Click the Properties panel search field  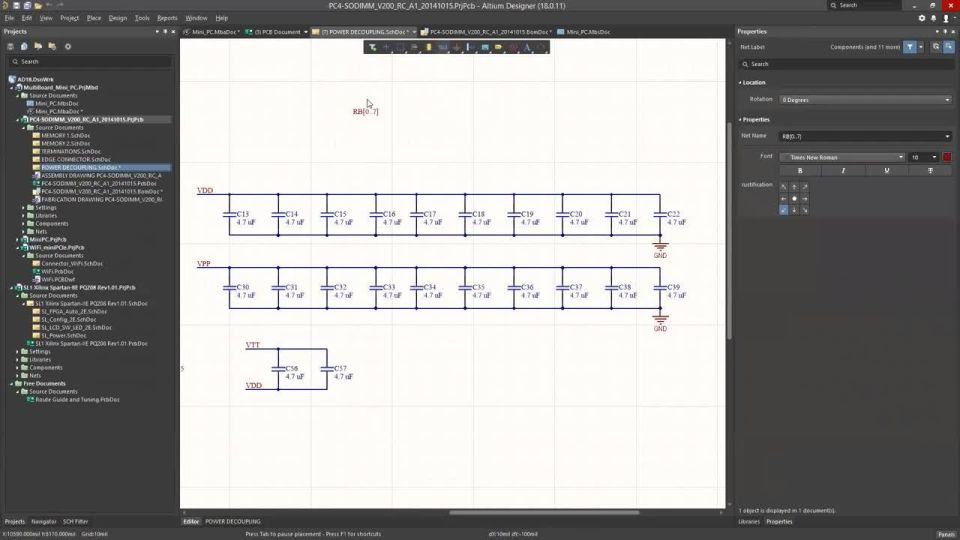[846, 64]
